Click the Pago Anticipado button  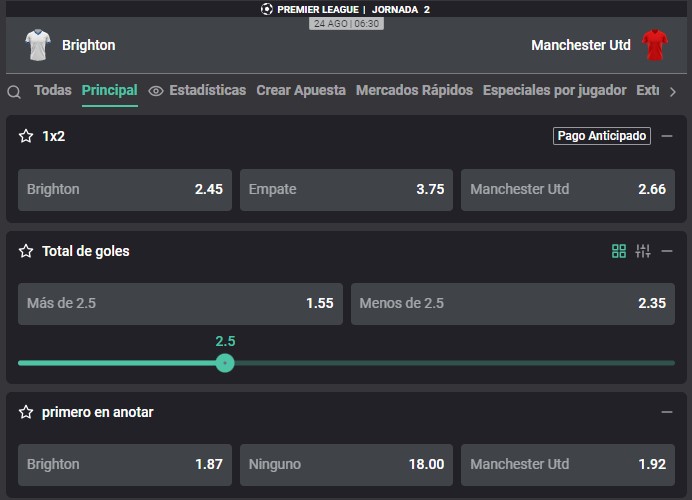(x=602, y=136)
